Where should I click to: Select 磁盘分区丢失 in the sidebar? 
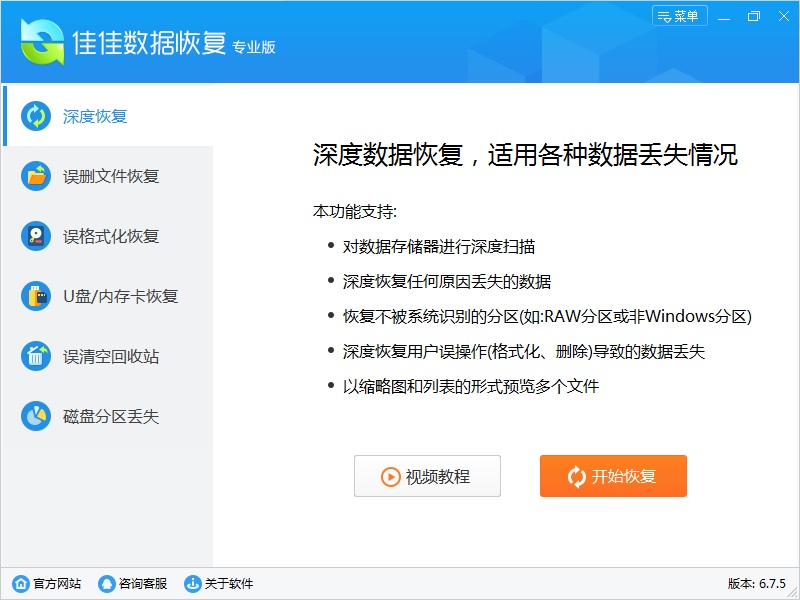coord(108,416)
